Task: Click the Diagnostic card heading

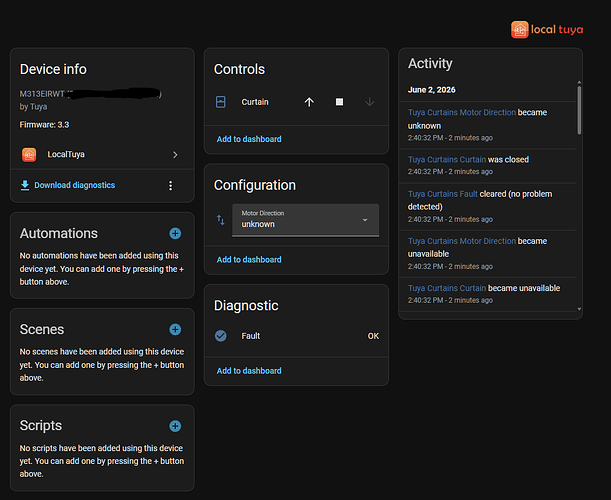Action: pyautogui.click(x=246, y=306)
